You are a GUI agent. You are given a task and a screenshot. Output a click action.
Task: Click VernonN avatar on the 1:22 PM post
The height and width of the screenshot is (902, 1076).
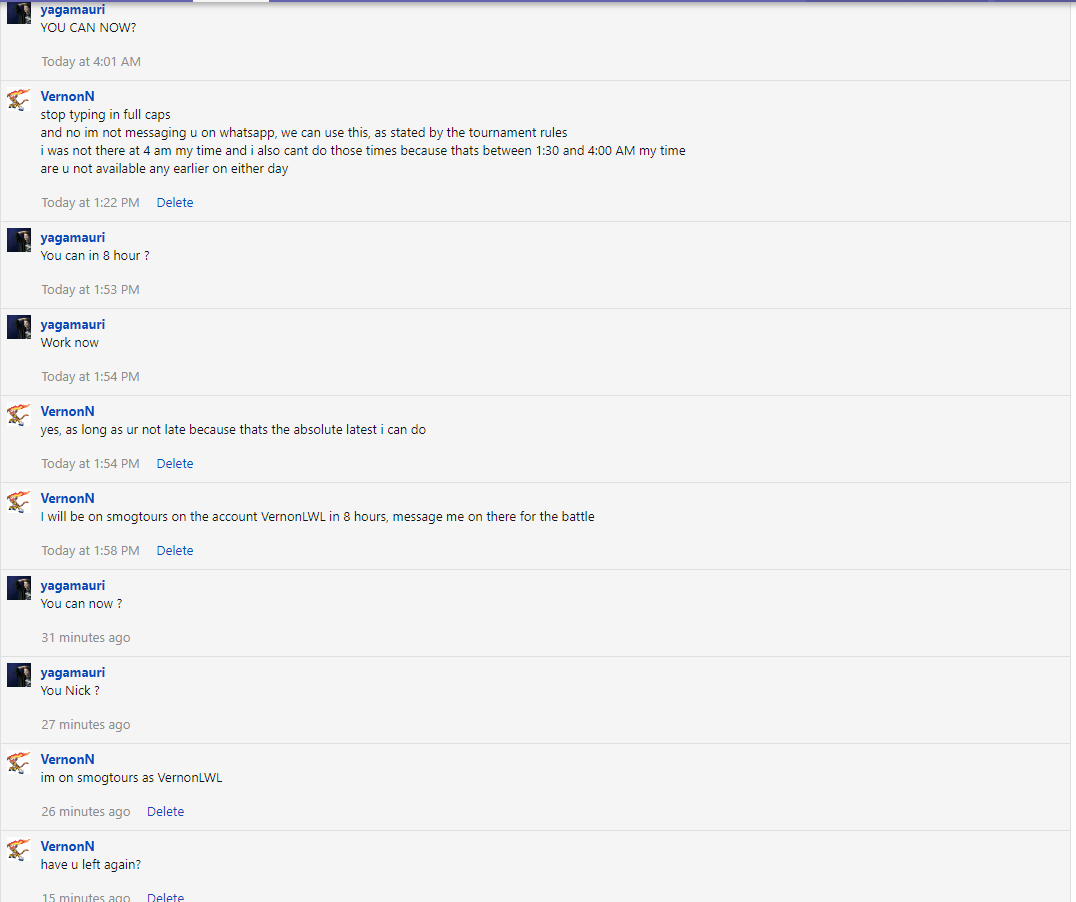[x=19, y=100]
